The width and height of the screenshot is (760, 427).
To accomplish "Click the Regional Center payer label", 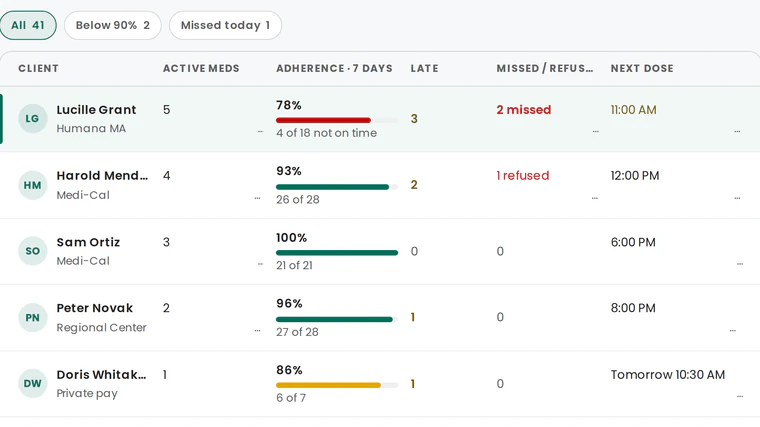I will click(101, 328).
